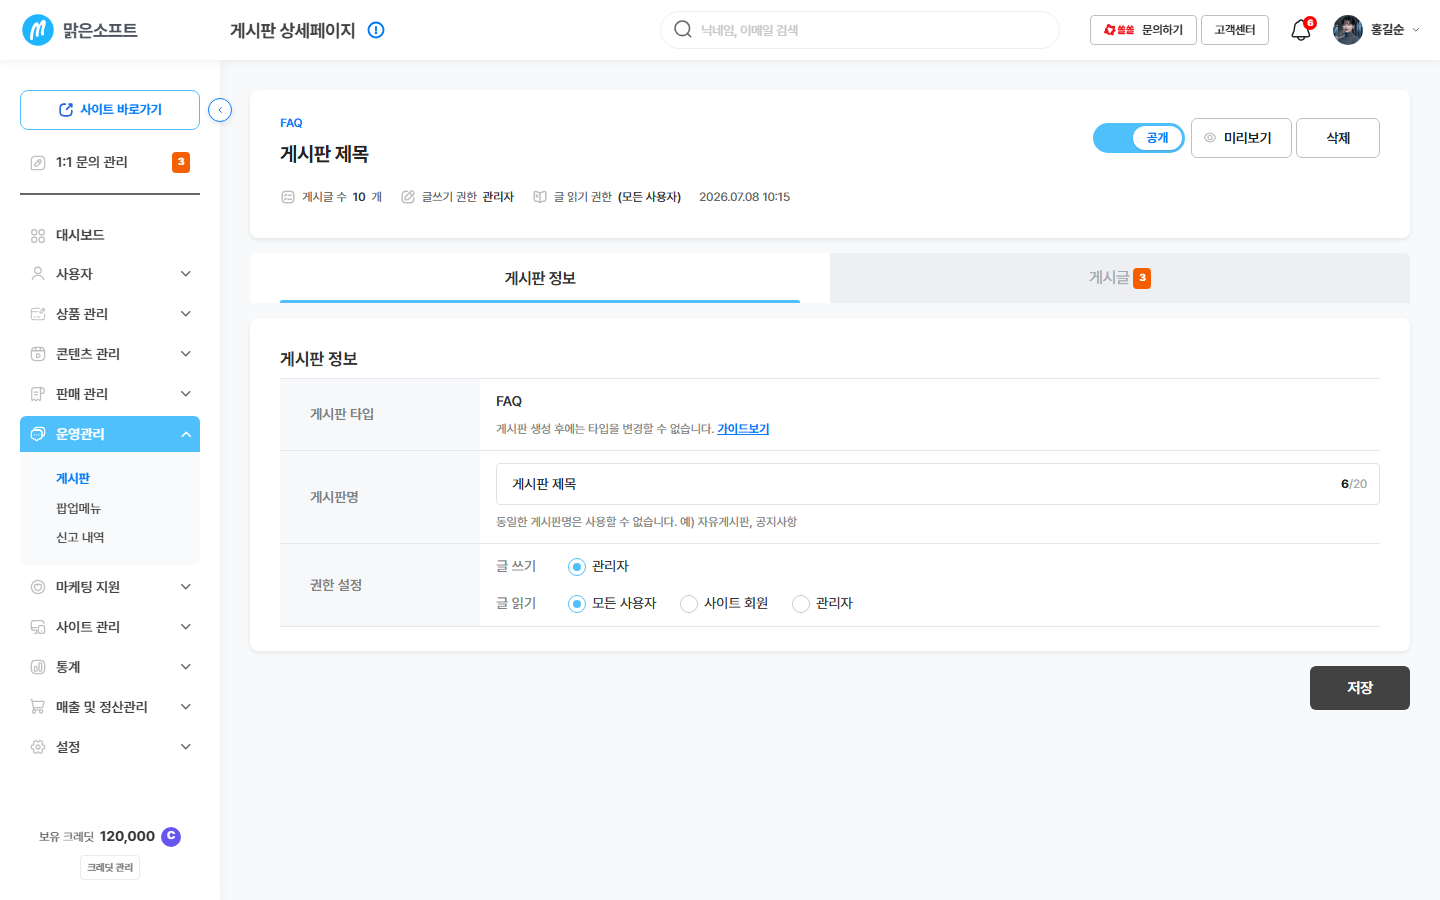
Task: Select 사이트 회원 for 글 읽기
Action: point(689,604)
